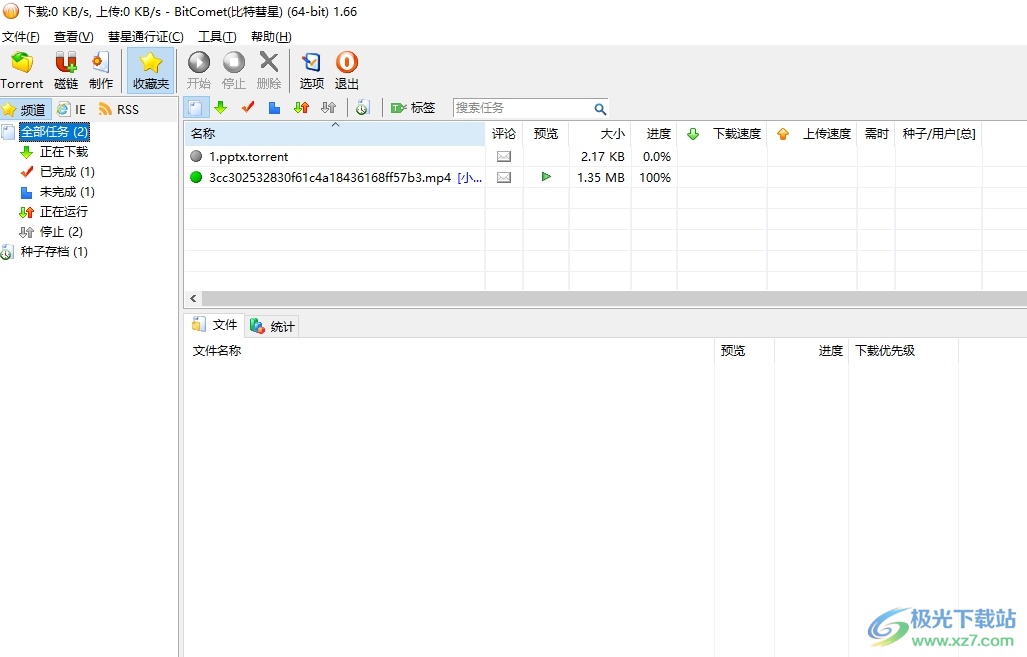This screenshot has width=1027, height=657.
Task: Click green status dot of mp4 task
Action: click(x=196, y=177)
